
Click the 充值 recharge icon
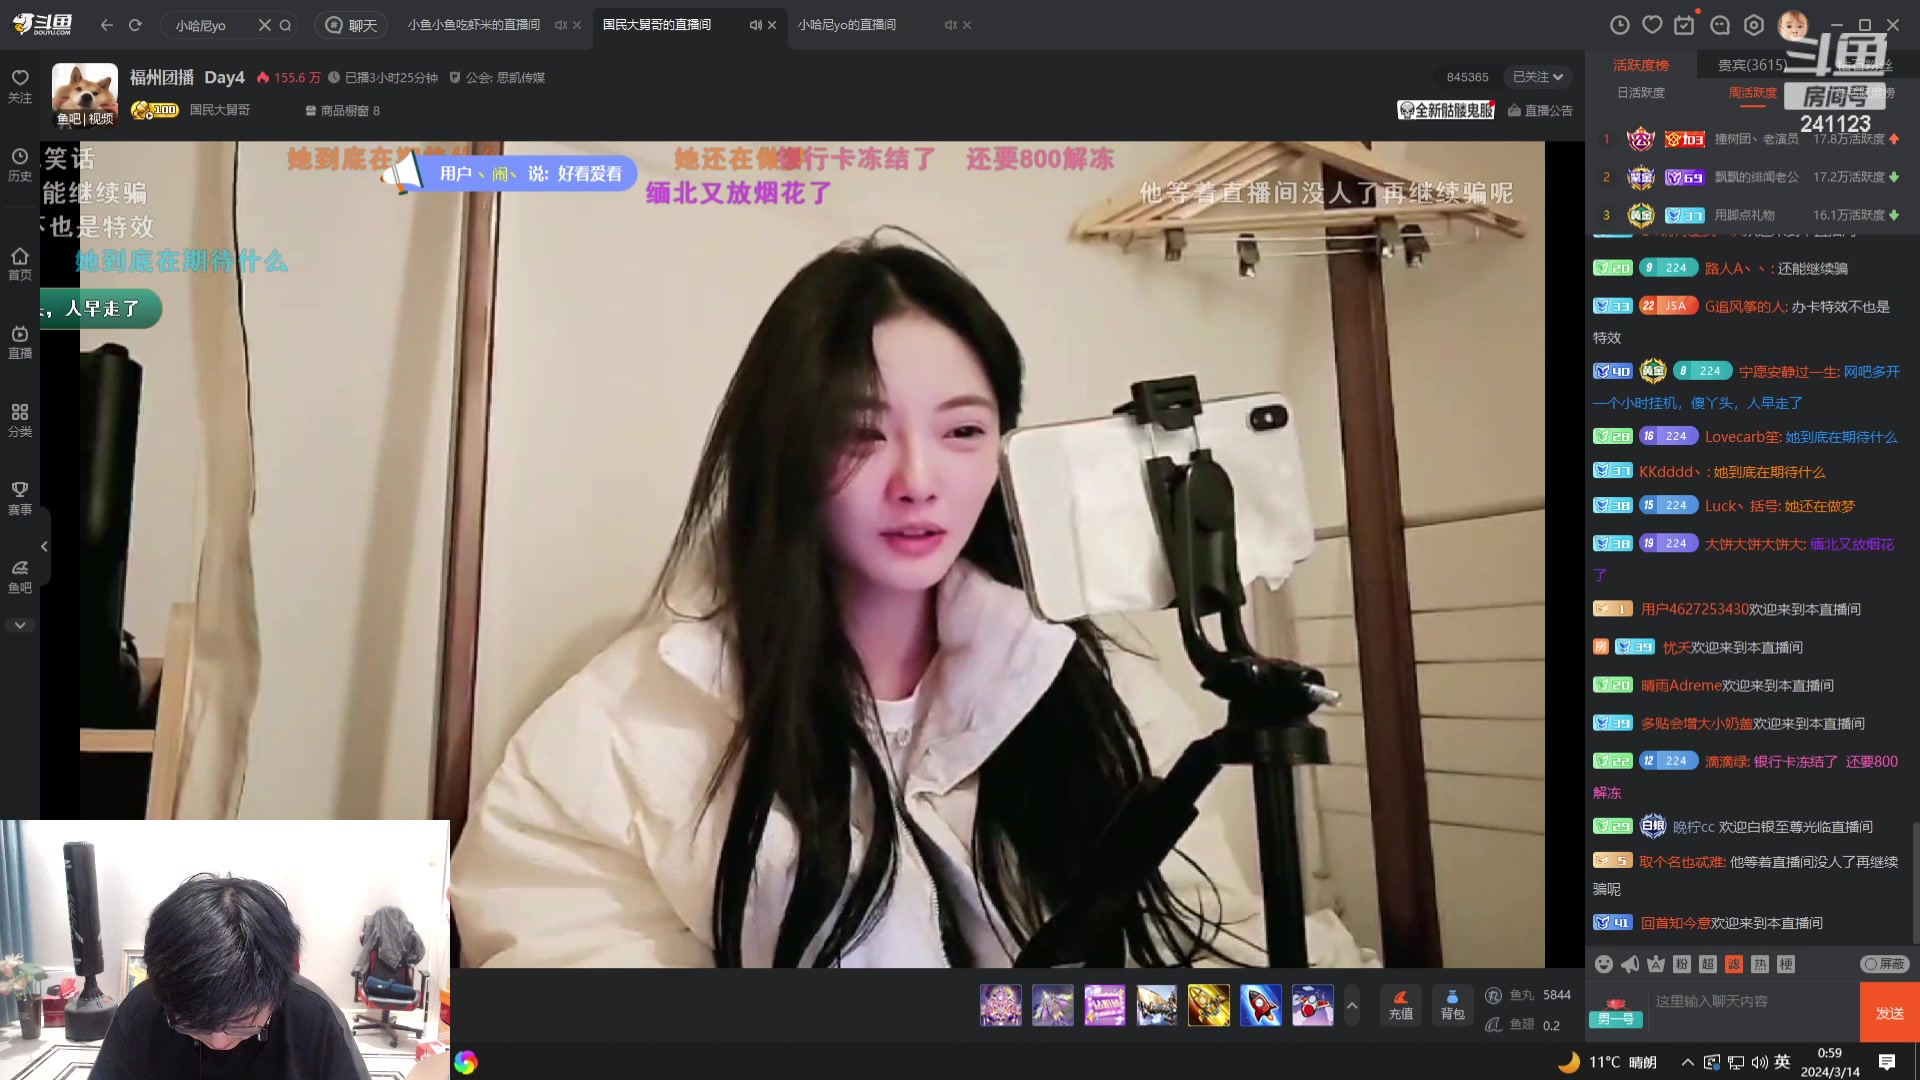tap(1400, 1004)
